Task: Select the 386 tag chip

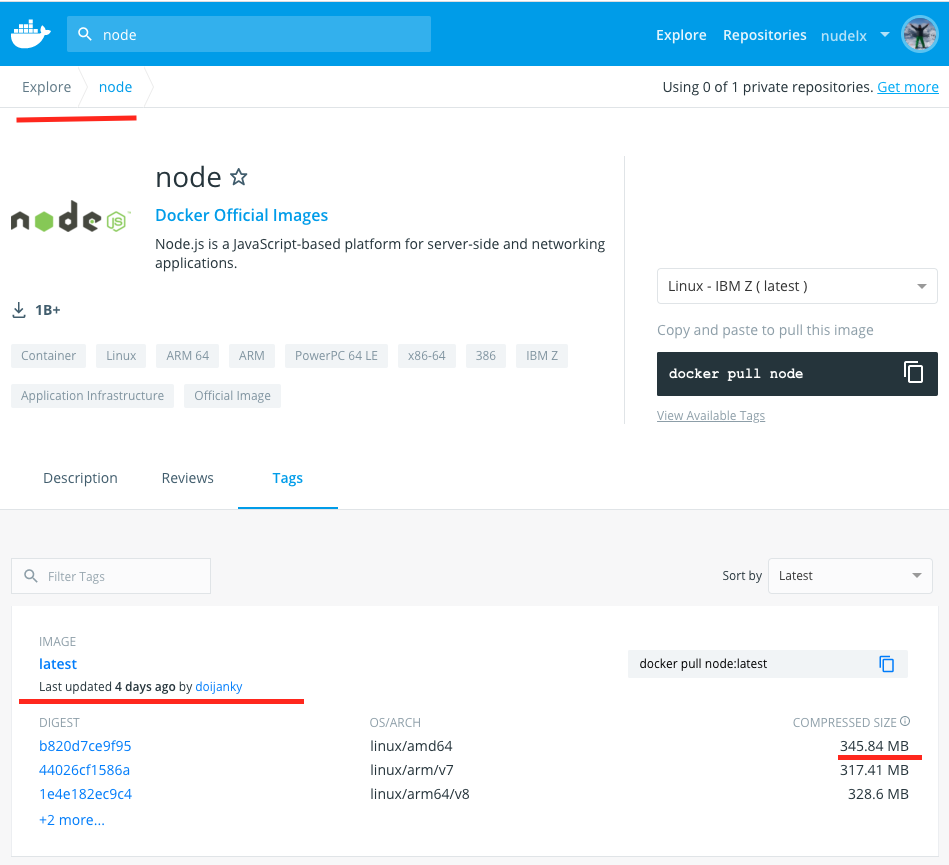Action: pos(485,356)
